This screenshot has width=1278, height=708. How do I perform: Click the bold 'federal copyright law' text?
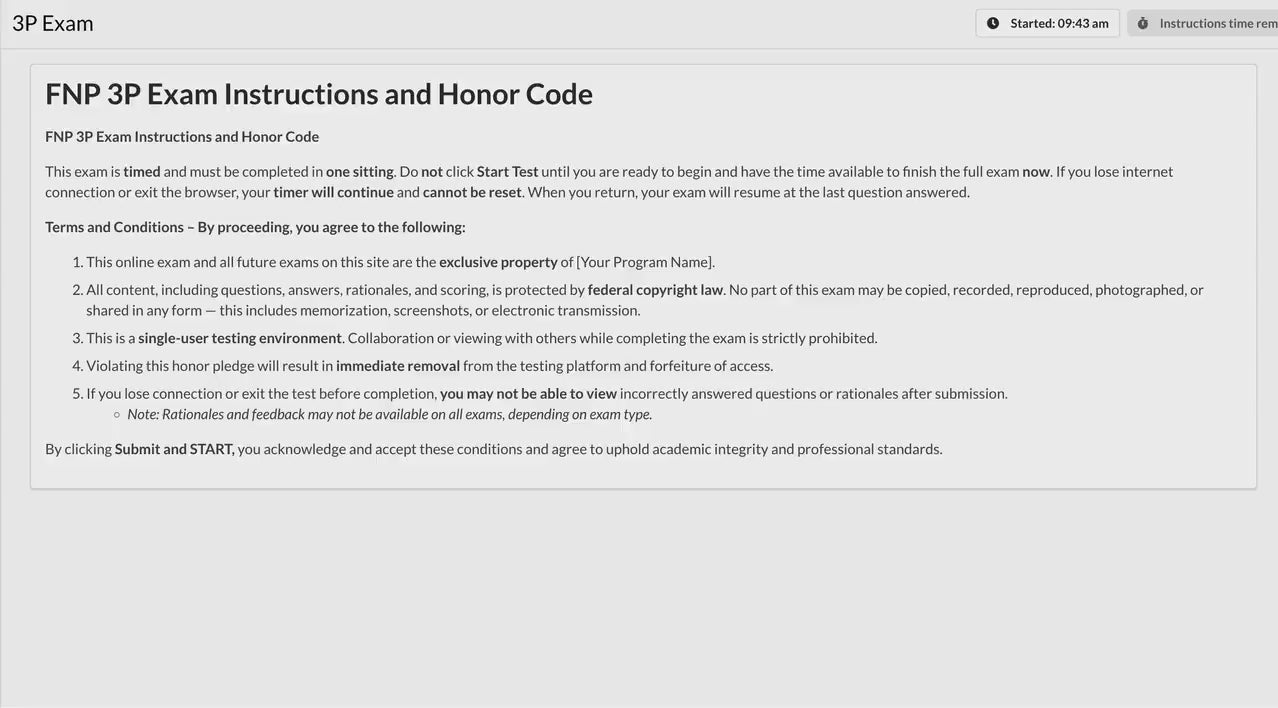[x=655, y=290]
